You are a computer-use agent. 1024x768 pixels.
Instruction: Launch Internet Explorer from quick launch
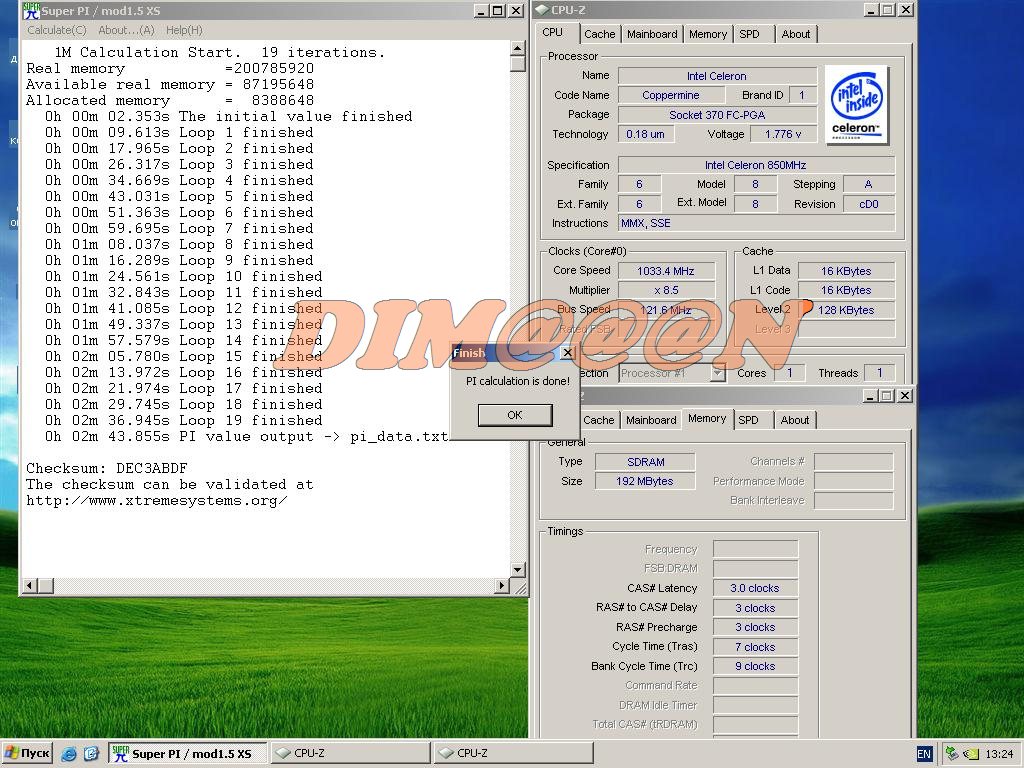tap(69, 754)
